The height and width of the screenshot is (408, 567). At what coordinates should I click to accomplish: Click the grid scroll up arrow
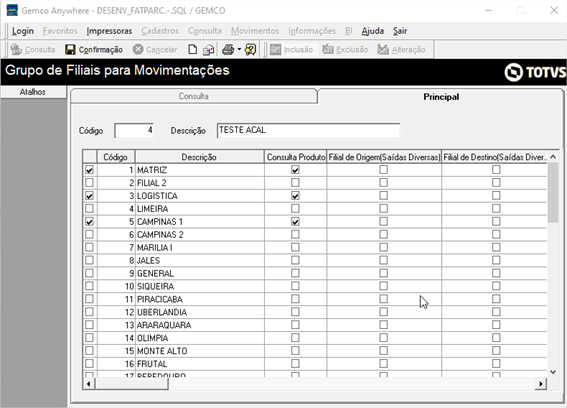tap(553, 157)
